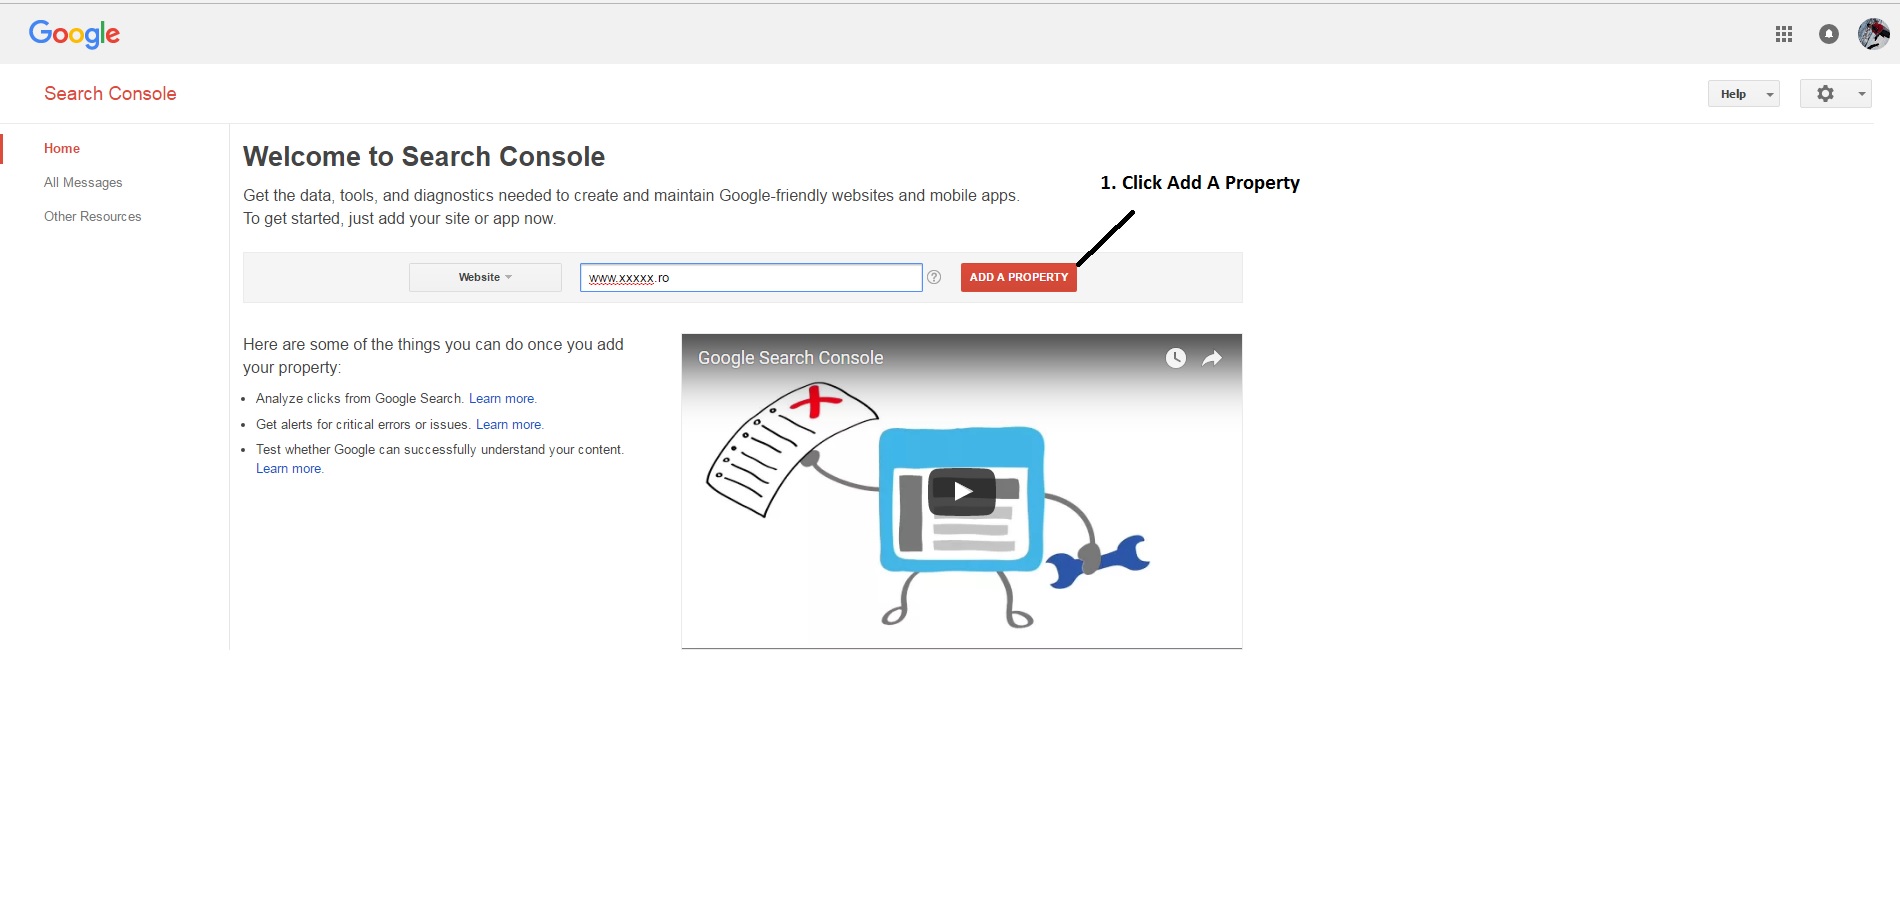The image size is (1900, 902).
Task: Select Home in the sidebar
Action: pos(62,149)
